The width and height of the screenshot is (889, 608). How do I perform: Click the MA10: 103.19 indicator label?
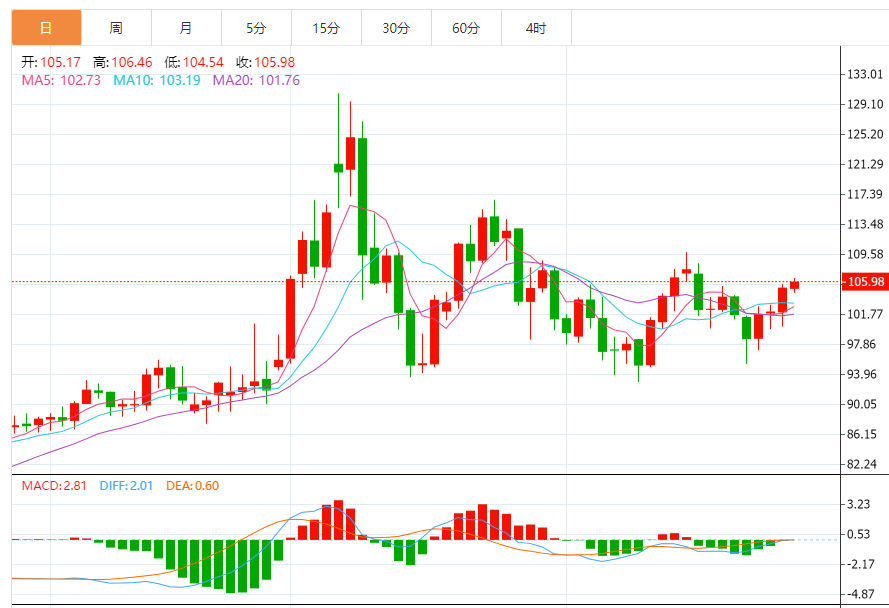point(157,81)
